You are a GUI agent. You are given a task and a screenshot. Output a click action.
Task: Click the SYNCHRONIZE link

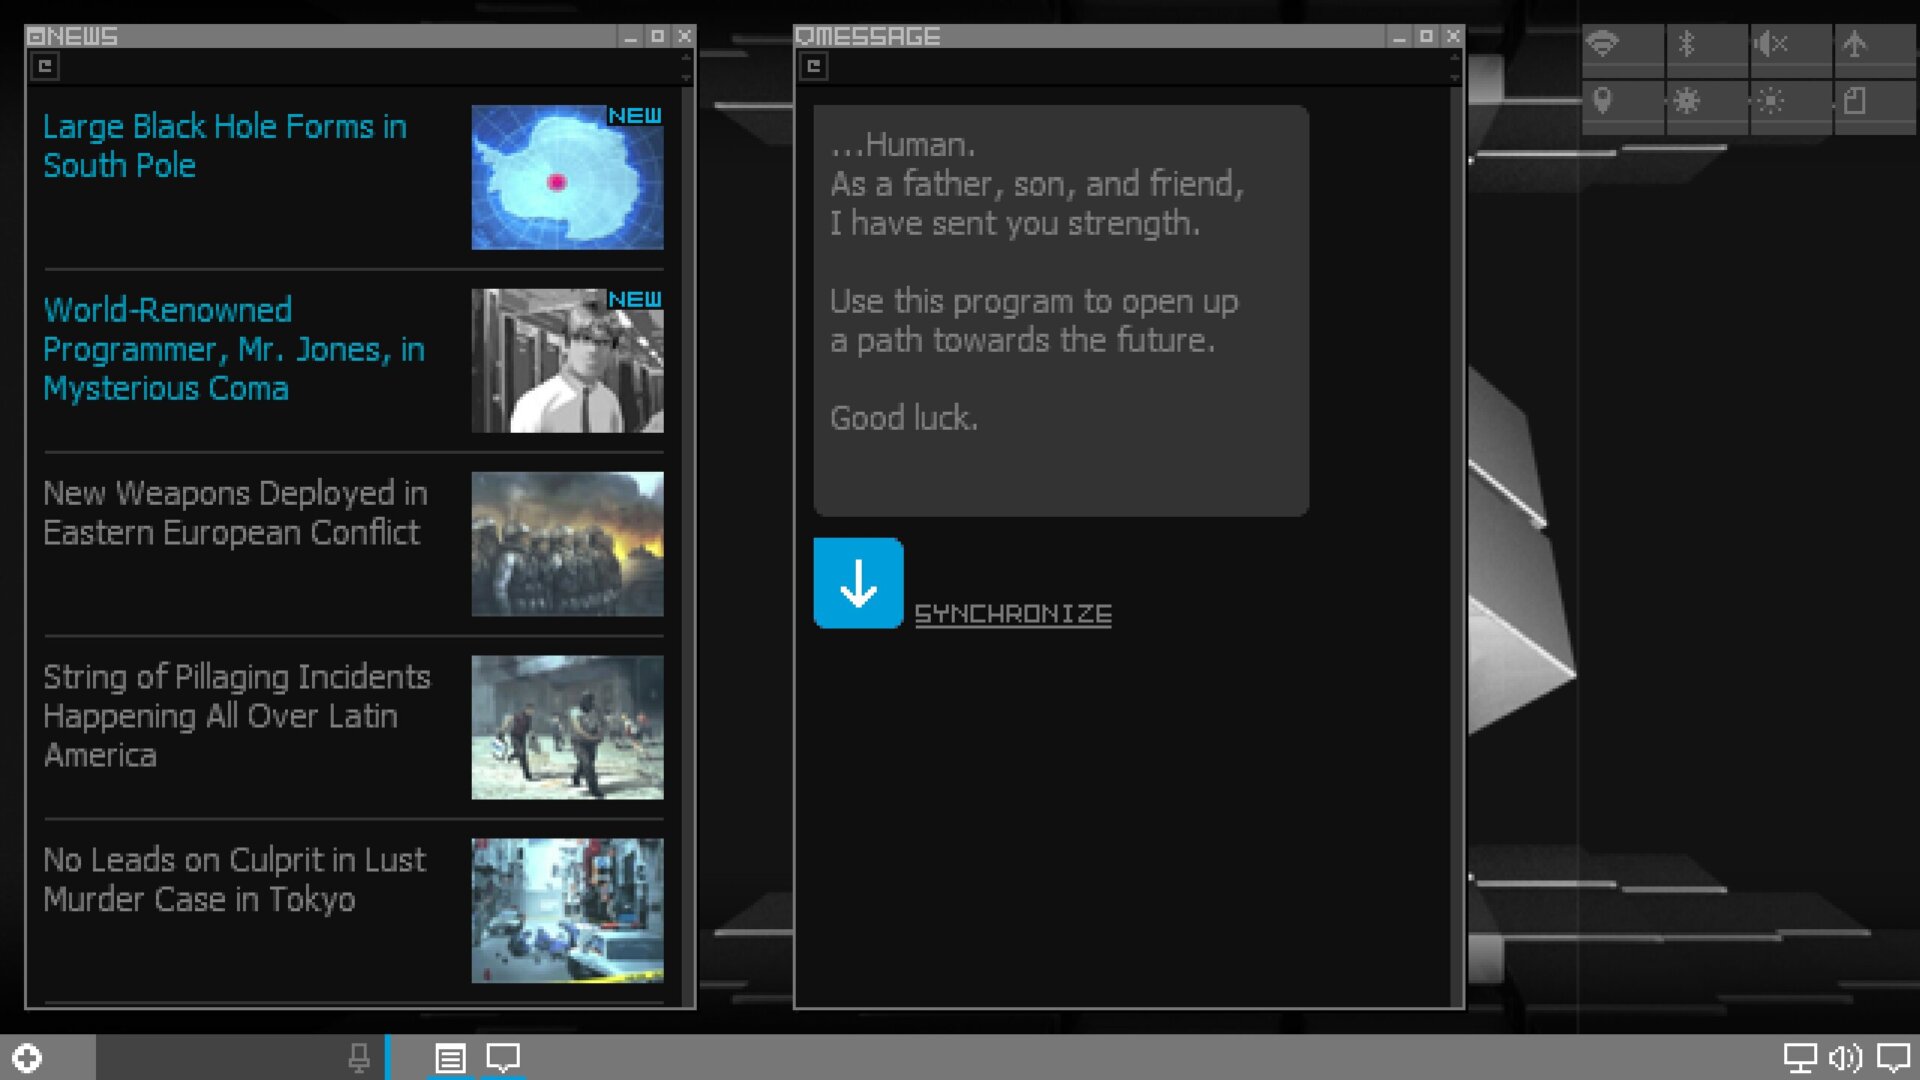click(1012, 614)
